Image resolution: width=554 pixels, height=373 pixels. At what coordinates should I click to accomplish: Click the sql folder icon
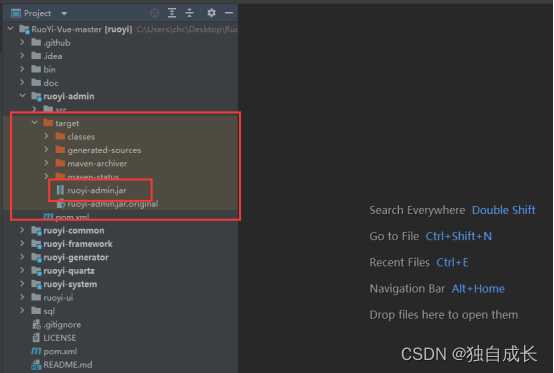click(x=36, y=311)
